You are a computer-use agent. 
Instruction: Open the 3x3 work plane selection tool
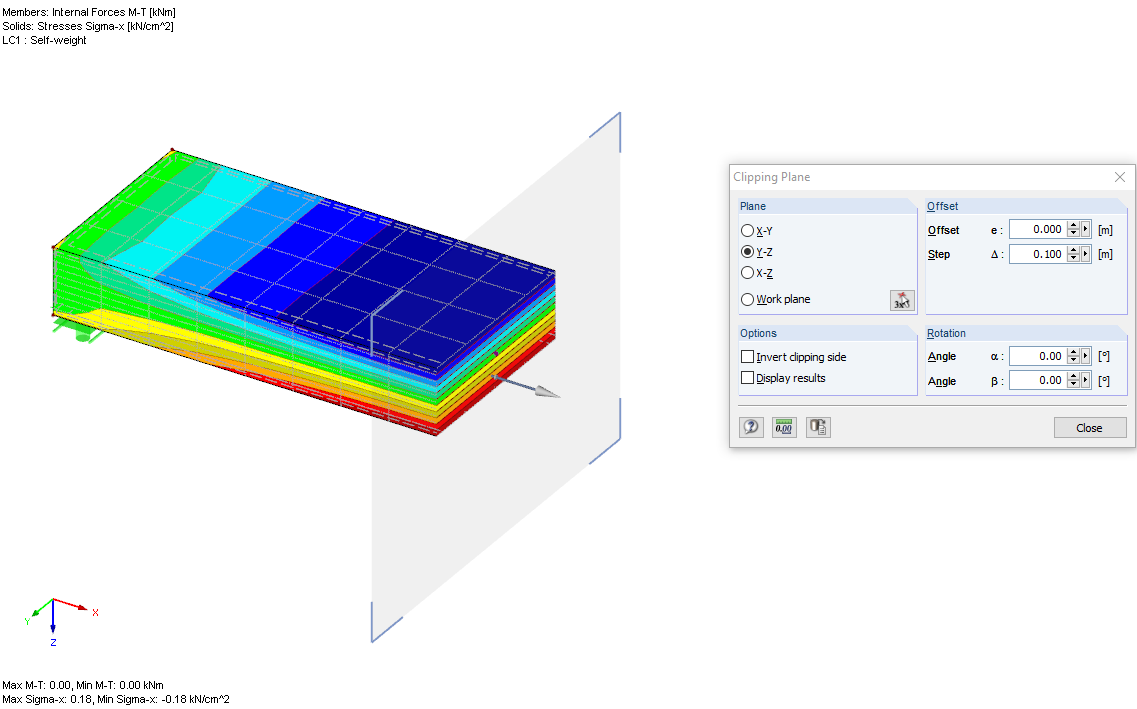coord(901,300)
